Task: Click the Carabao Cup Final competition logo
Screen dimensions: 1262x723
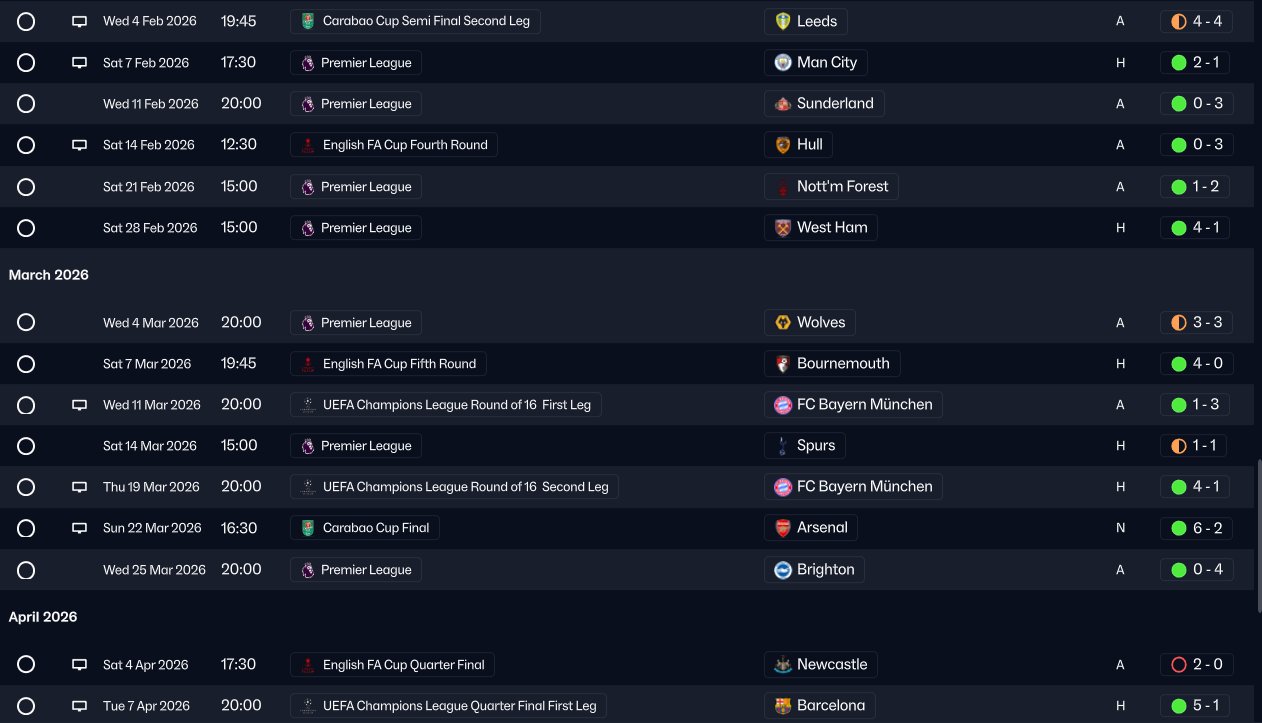Action: (x=307, y=528)
